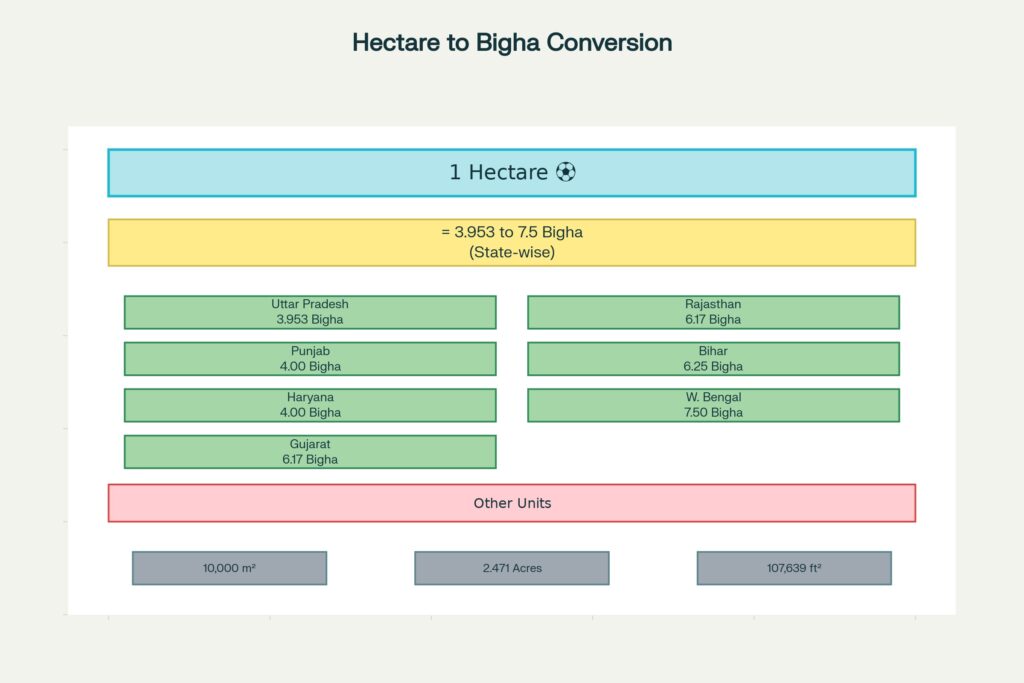Click the Hectare to Bigha Conversion title
The width and height of the screenshot is (1024, 683).
click(511, 42)
